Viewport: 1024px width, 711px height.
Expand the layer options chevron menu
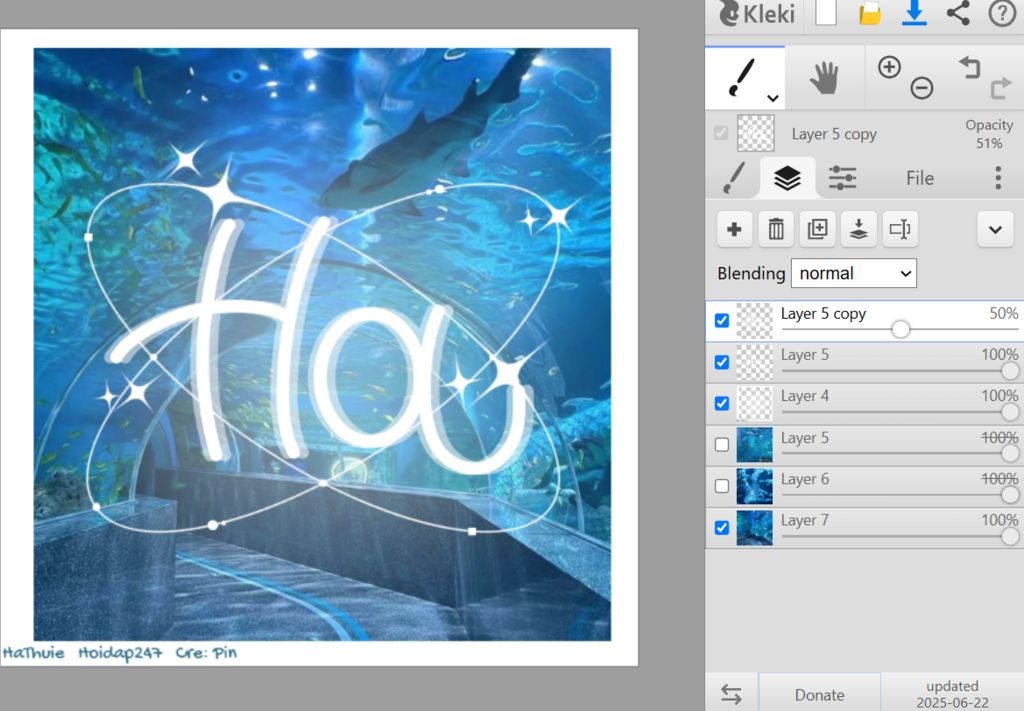coord(994,229)
